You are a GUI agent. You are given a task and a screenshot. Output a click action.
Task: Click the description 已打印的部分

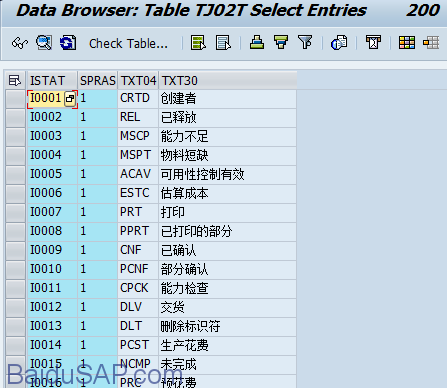(196, 232)
